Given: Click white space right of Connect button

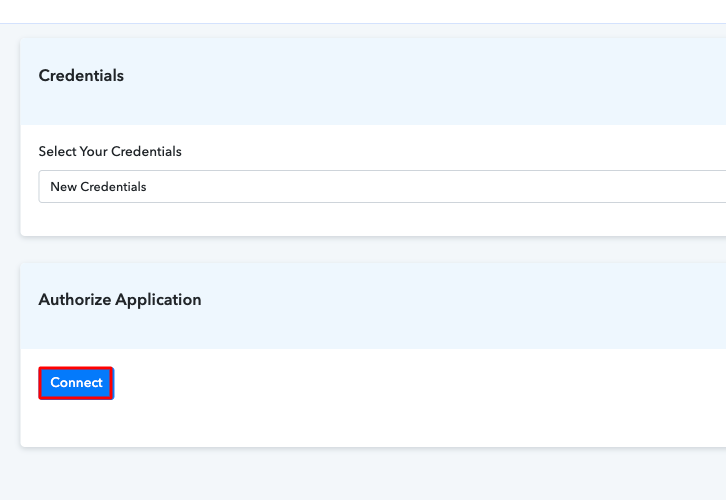Looking at the screenshot, I should pos(400,385).
